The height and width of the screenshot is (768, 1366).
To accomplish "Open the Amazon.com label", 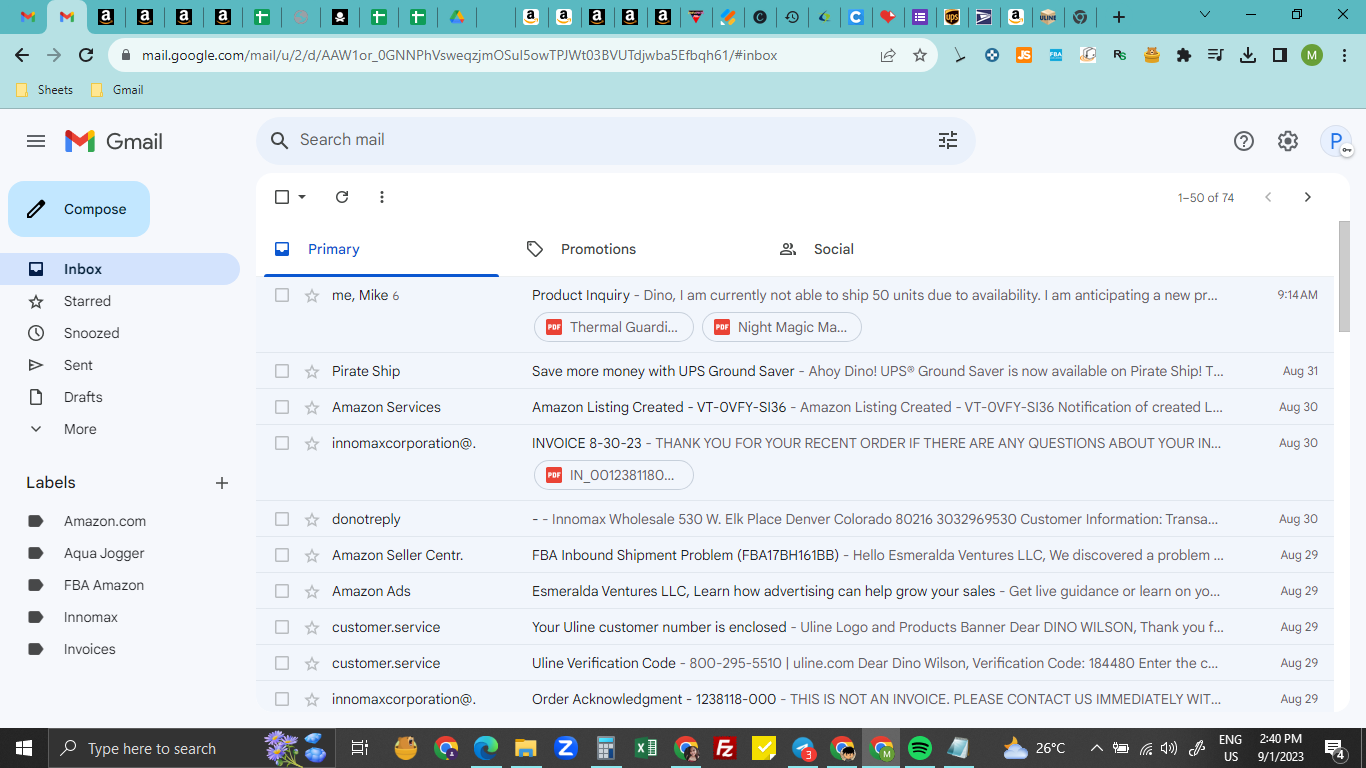I will click(x=105, y=521).
